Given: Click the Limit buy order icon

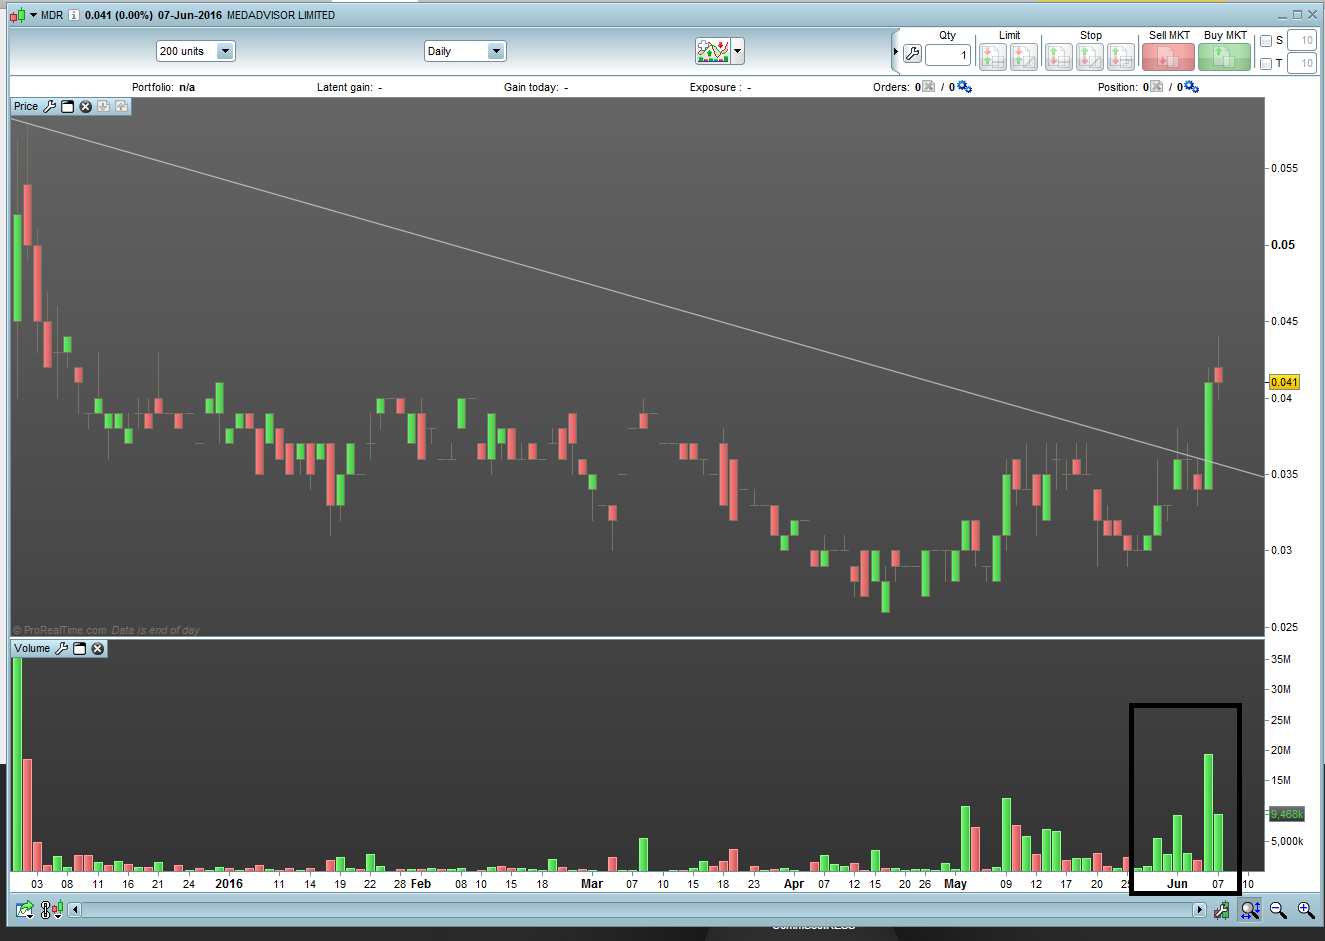Looking at the screenshot, I should 992,56.
